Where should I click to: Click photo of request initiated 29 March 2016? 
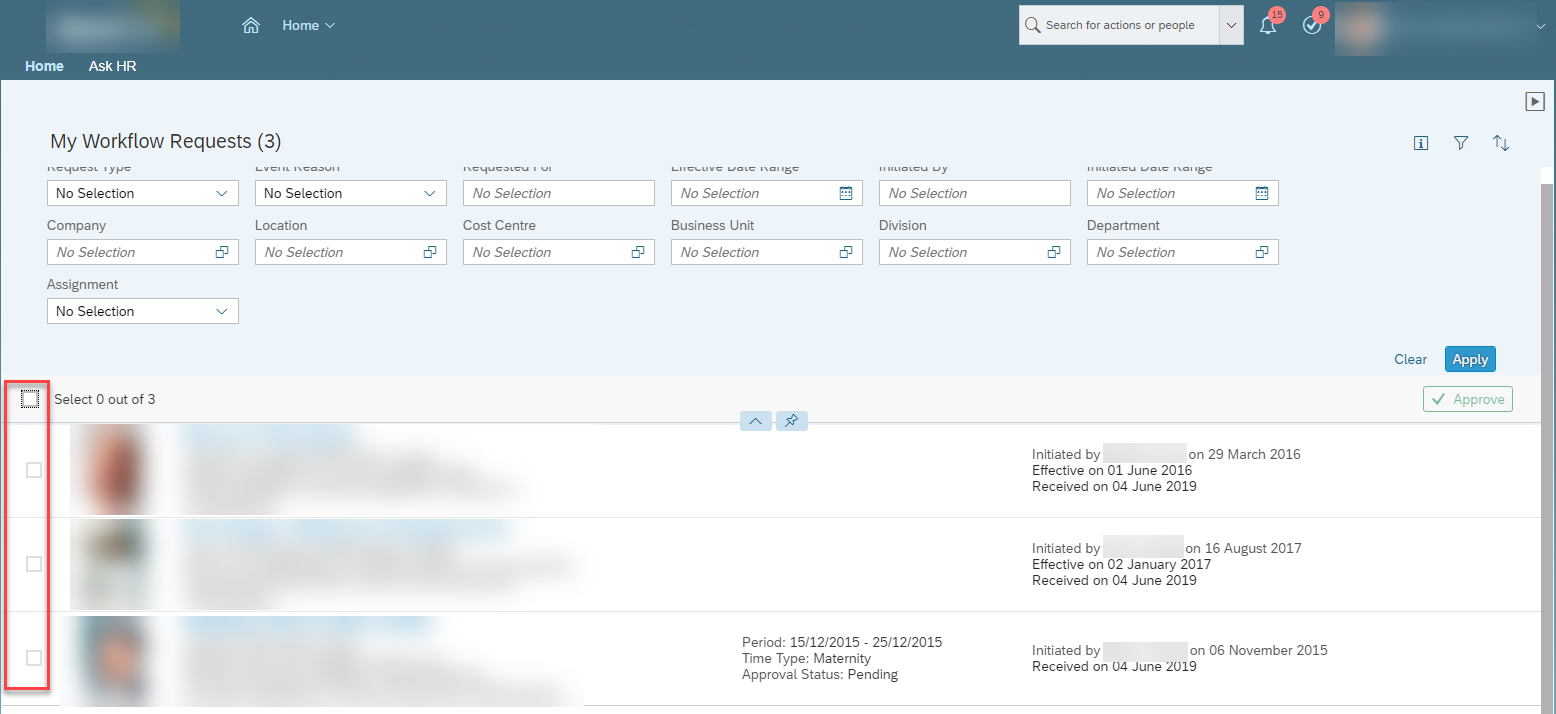[x=111, y=470]
